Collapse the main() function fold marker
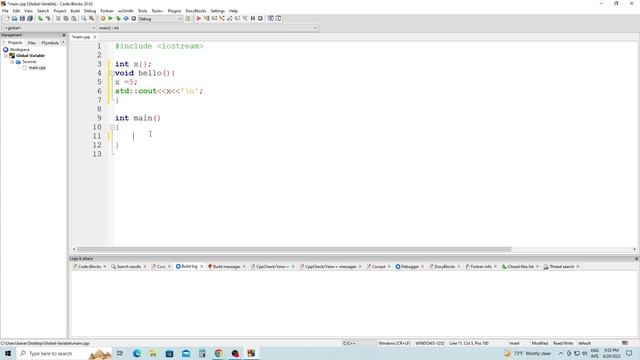This screenshot has height=360, width=640. [112, 127]
